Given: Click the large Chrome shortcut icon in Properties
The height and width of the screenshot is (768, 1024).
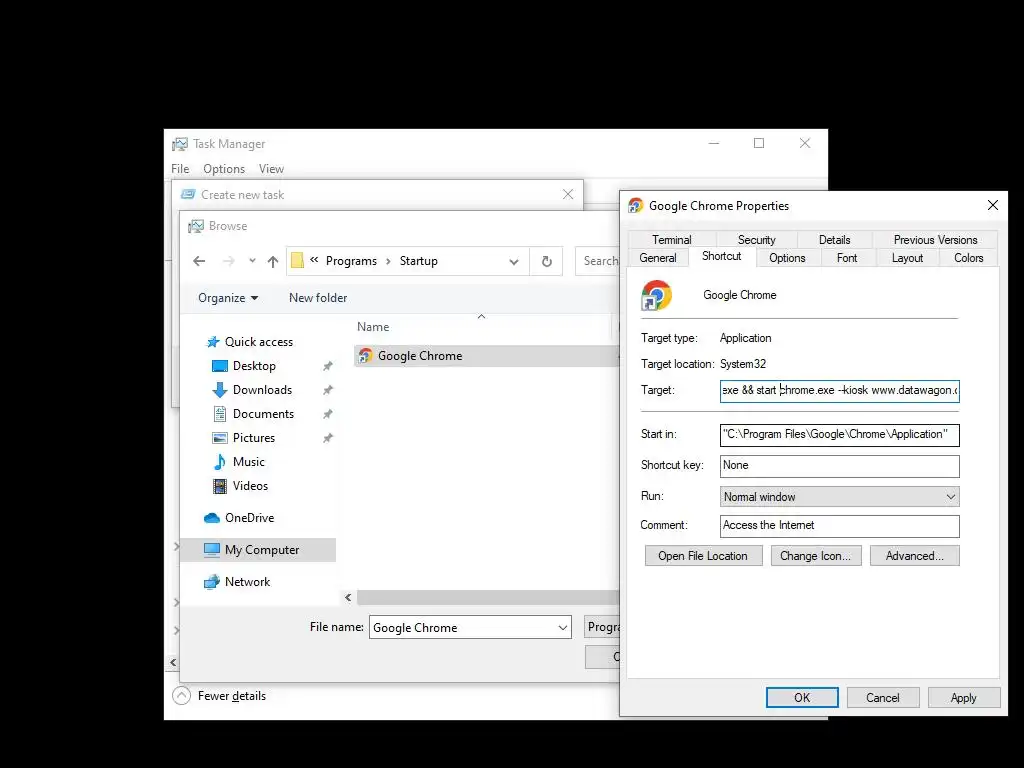Looking at the screenshot, I should [656, 295].
